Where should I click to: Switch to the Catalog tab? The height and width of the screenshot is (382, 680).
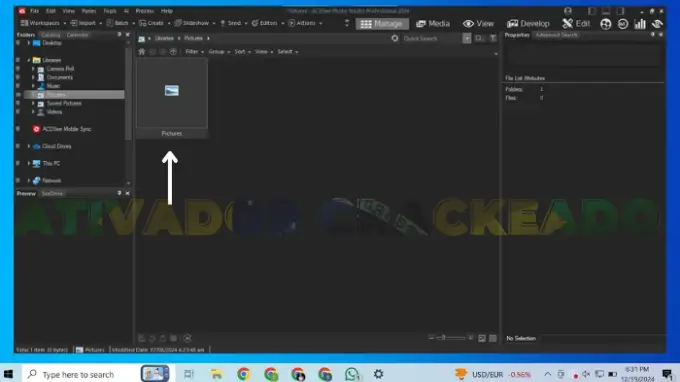50,35
